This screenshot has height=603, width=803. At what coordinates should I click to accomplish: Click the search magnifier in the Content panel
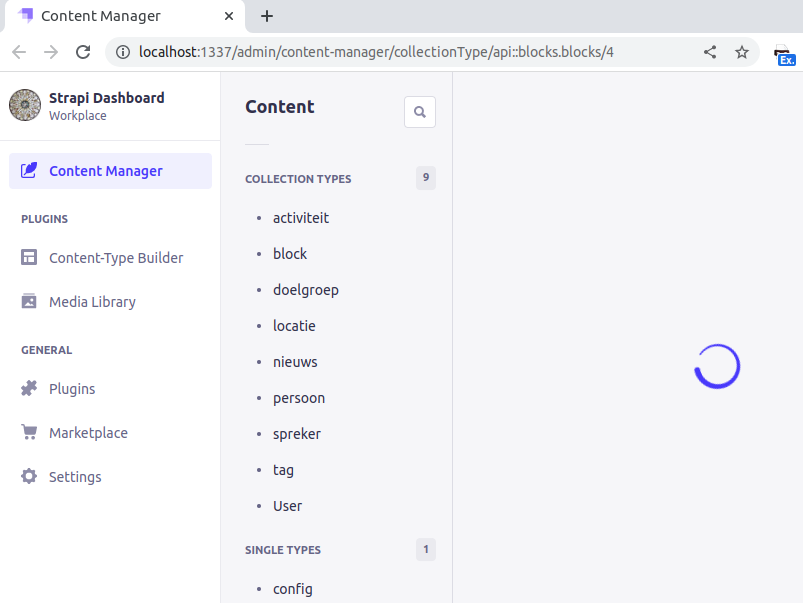tap(419, 111)
